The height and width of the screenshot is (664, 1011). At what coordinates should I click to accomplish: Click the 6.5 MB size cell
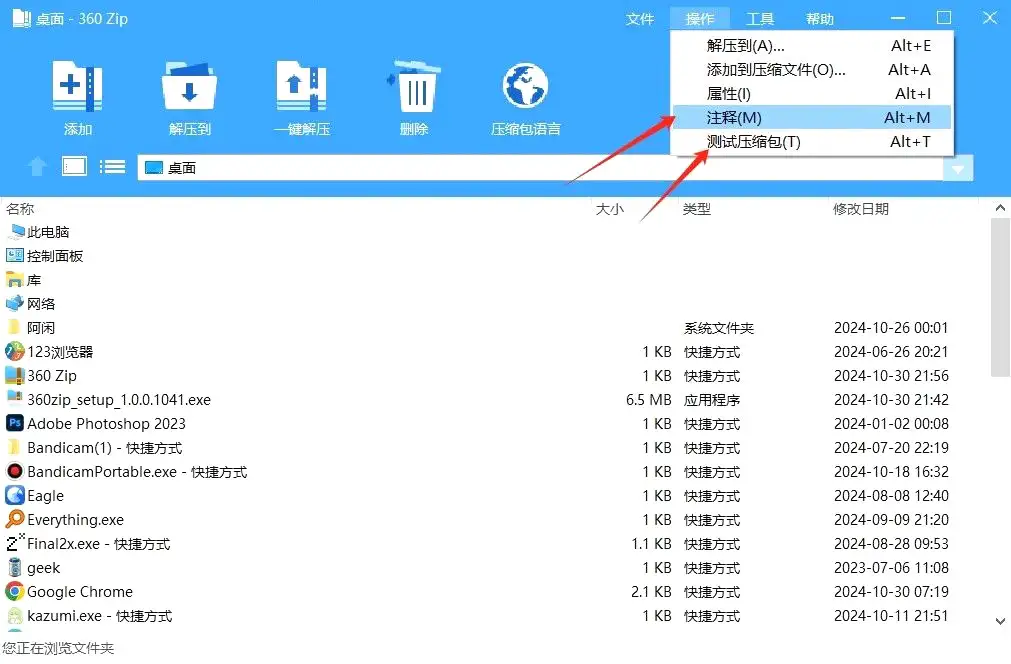click(648, 400)
